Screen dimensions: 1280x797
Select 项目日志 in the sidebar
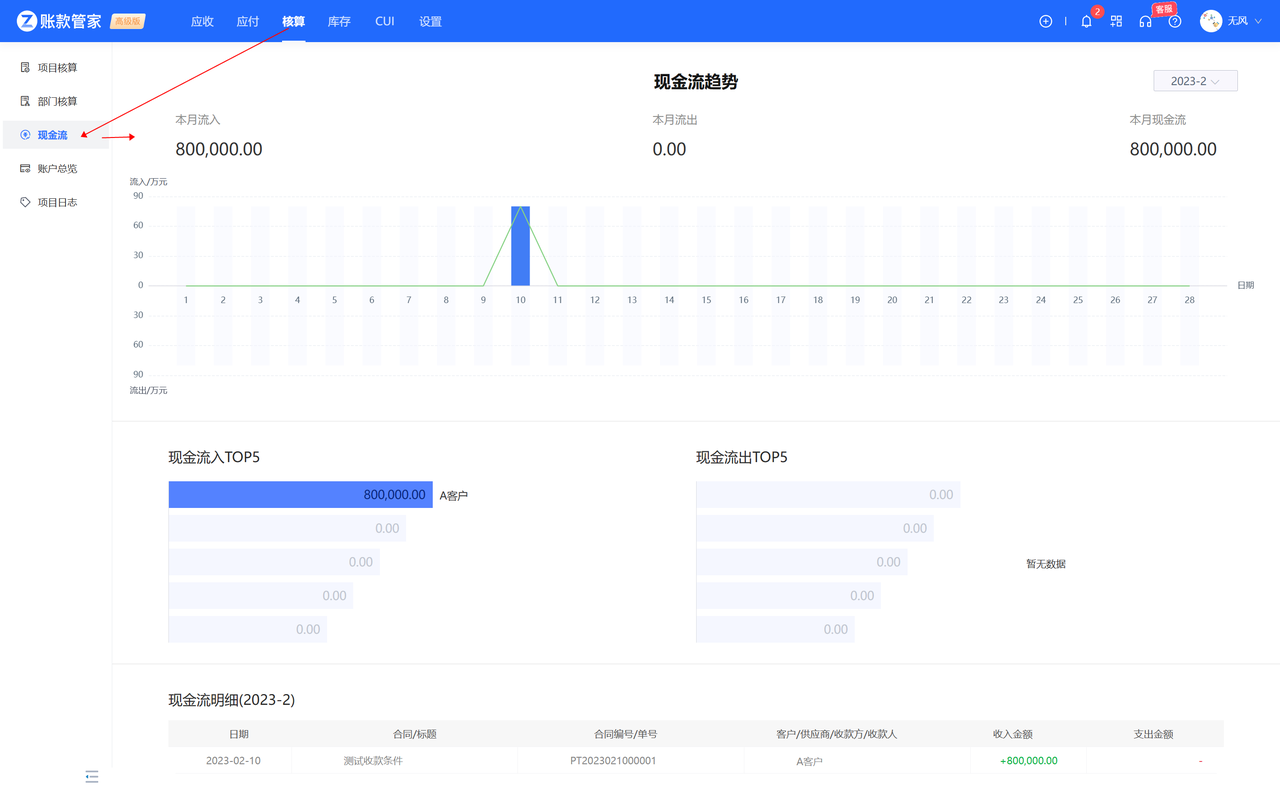coord(57,202)
